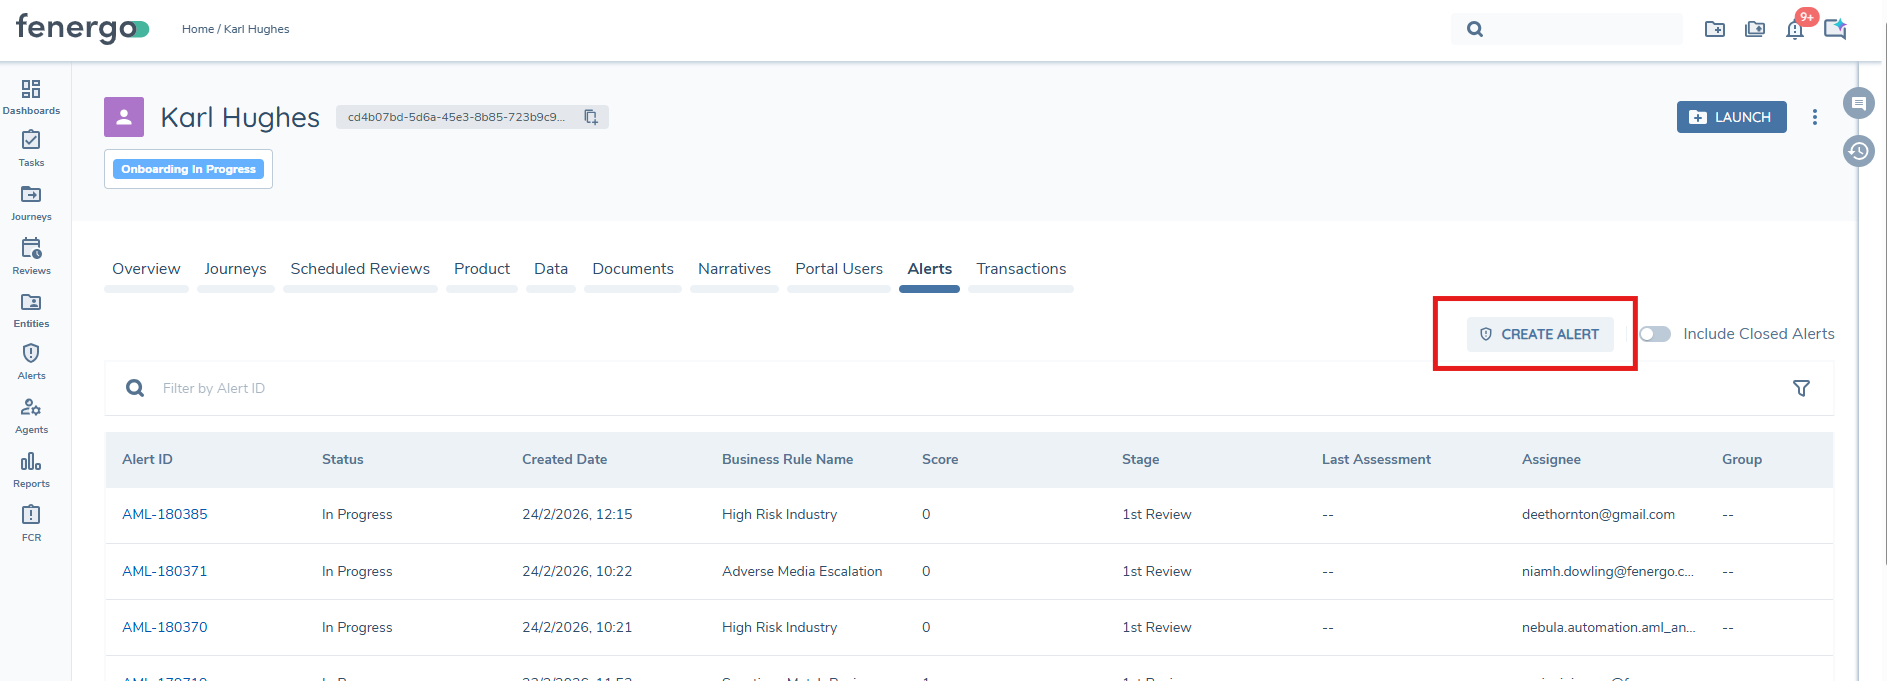
Task: Open the notifications bell
Action: pos(1795,29)
